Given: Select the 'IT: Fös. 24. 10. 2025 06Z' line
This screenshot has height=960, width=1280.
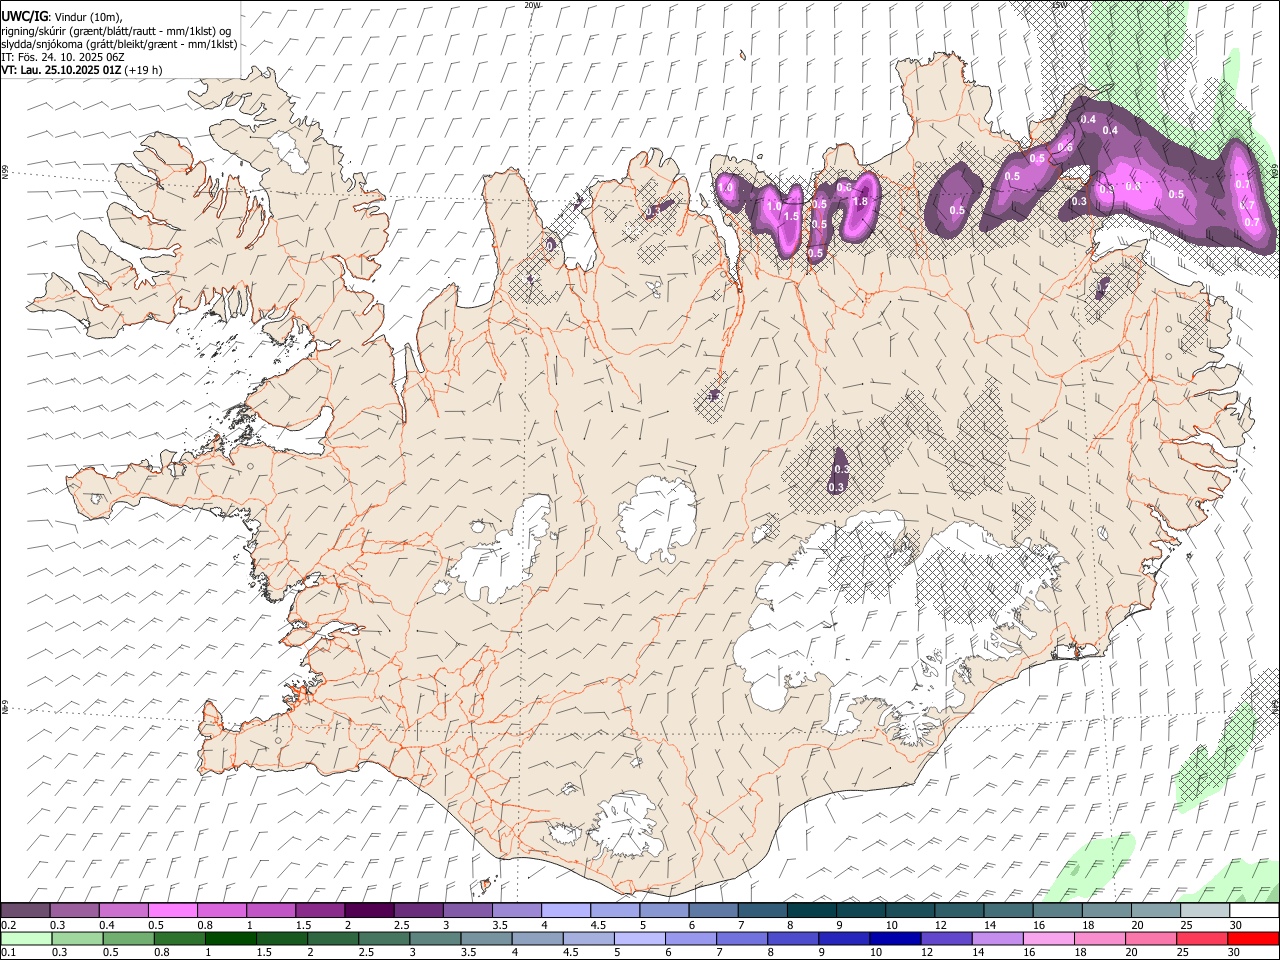Looking at the screenshot, I should [63, 57].
